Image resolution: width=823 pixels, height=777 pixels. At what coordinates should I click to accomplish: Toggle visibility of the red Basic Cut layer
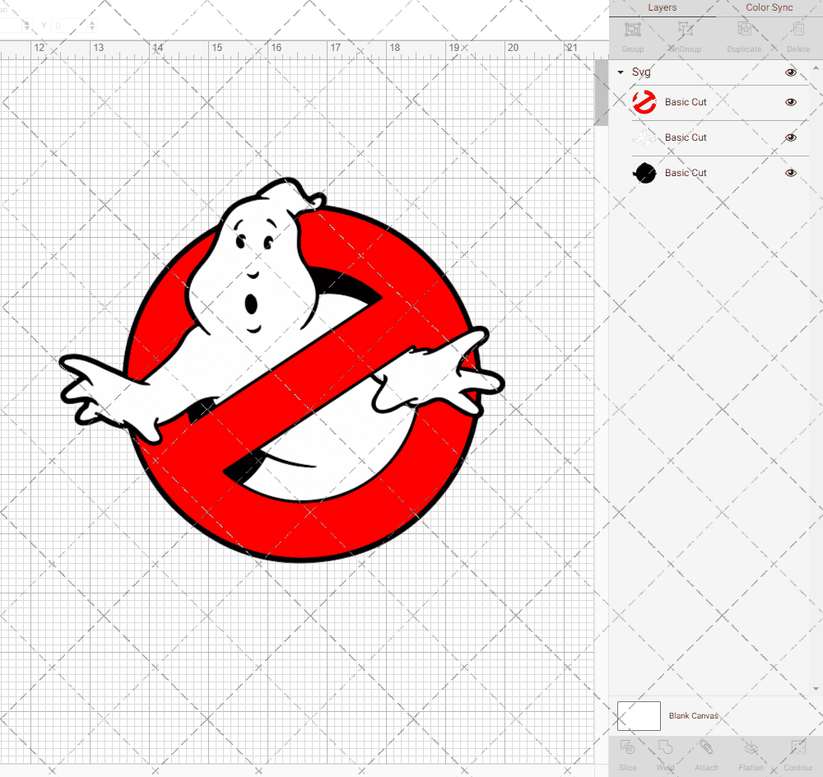tap(790, 102)
